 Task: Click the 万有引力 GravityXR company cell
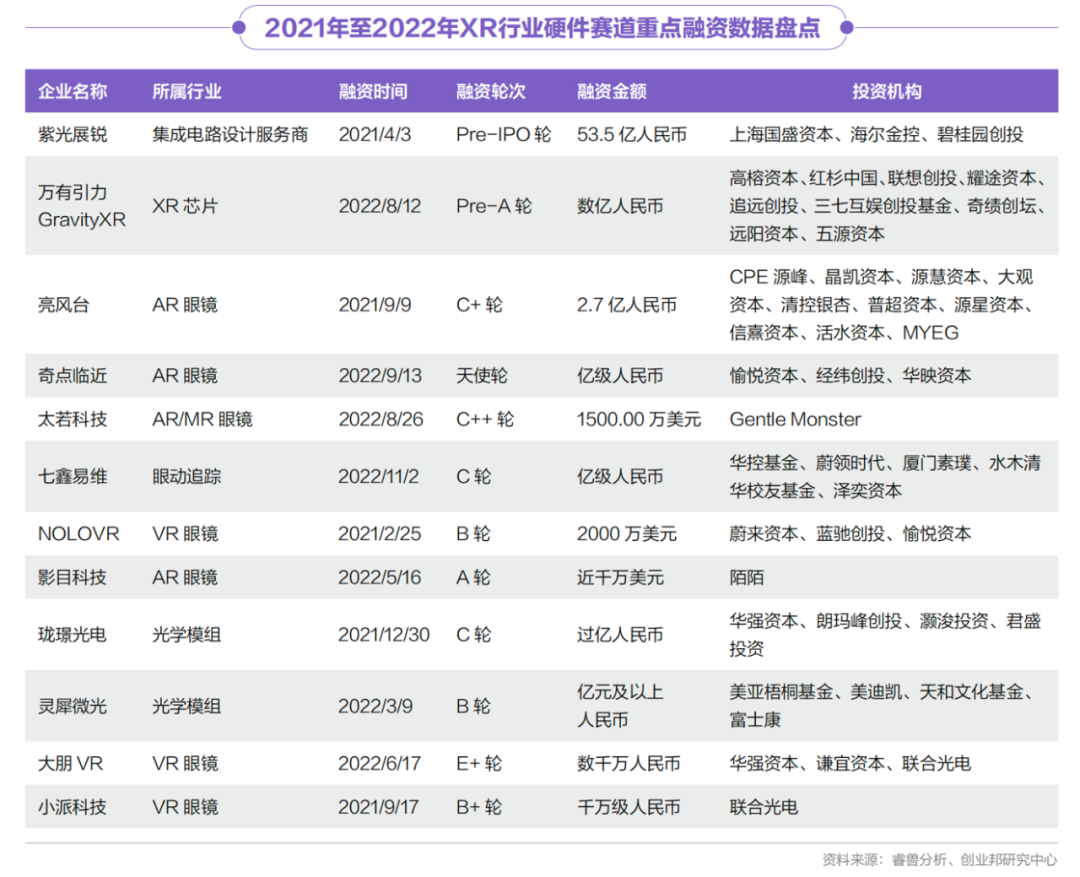coord(82,206)
